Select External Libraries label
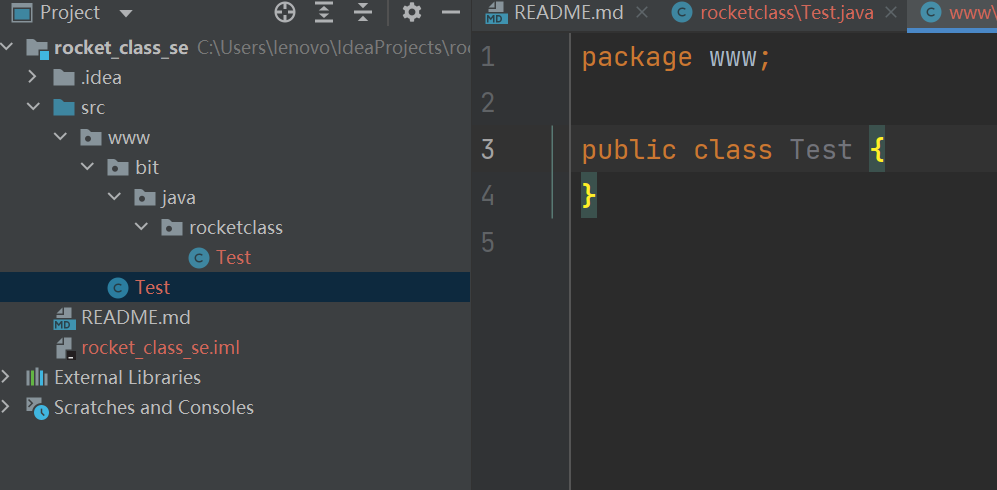Viewport: 997px width, 490px height. (x=128, y=378)
